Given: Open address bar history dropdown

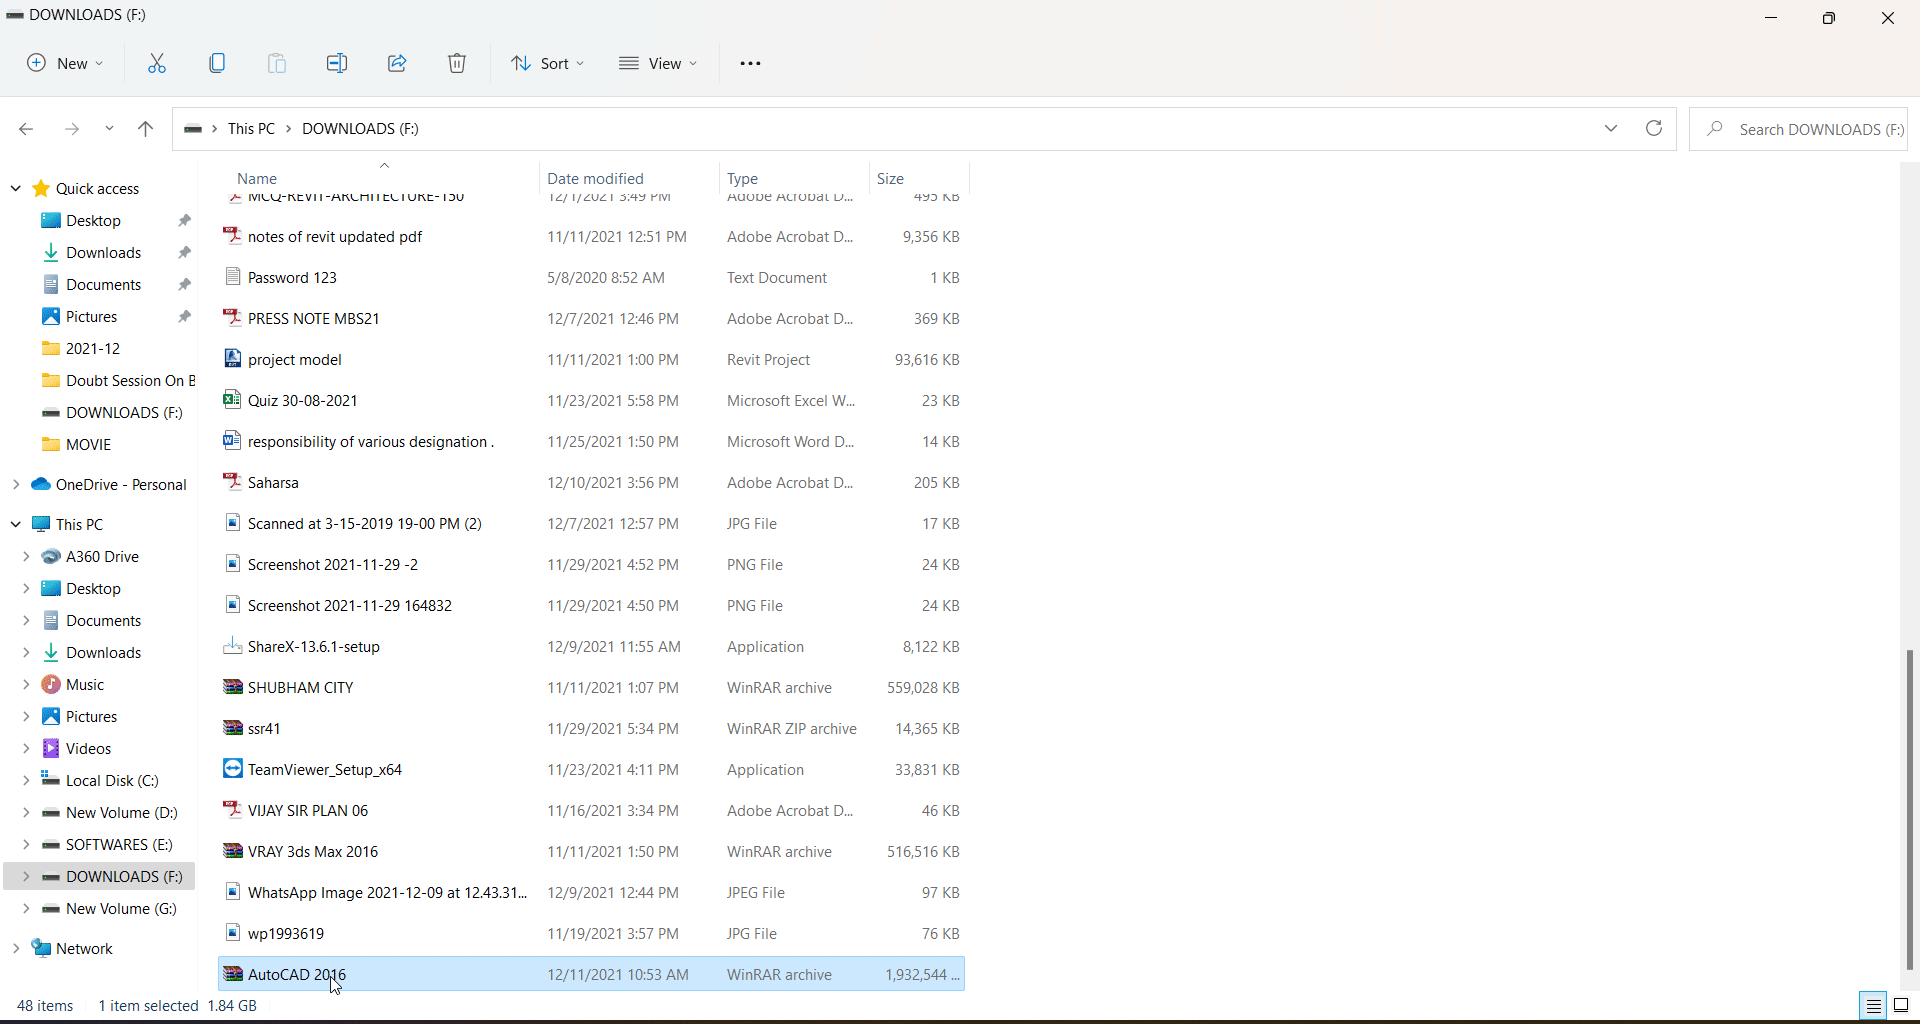Looking at the screenshot, I should pos(1611,128).
